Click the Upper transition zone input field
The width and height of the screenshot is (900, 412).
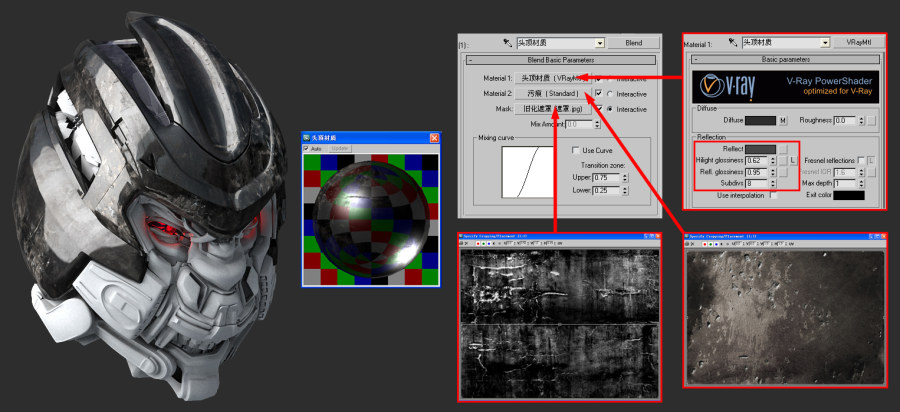tap(606, 177)
